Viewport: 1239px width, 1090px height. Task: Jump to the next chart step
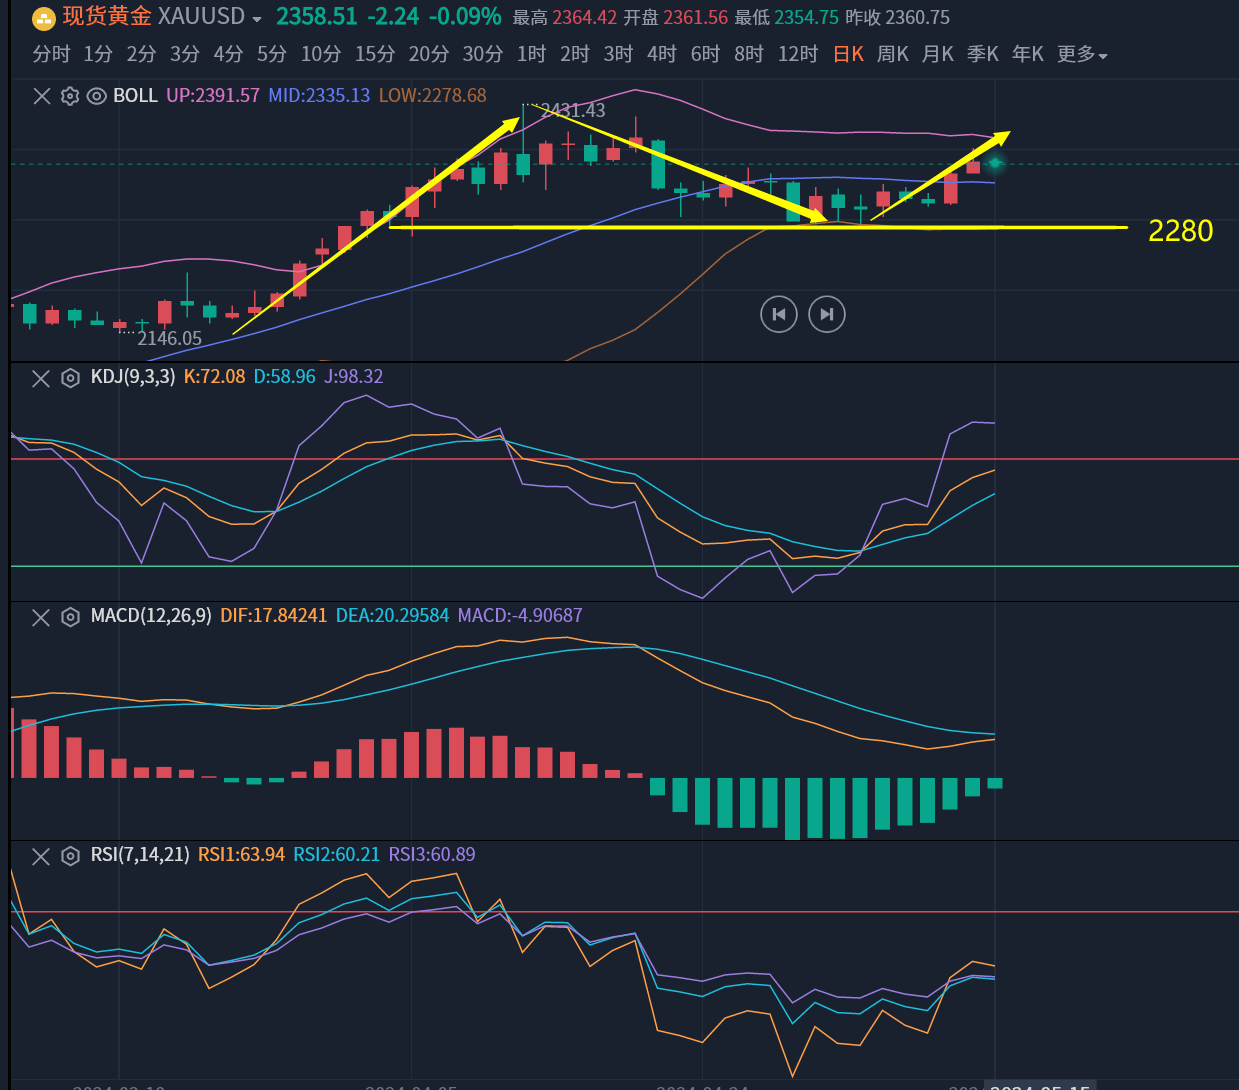tap(827, 314)
